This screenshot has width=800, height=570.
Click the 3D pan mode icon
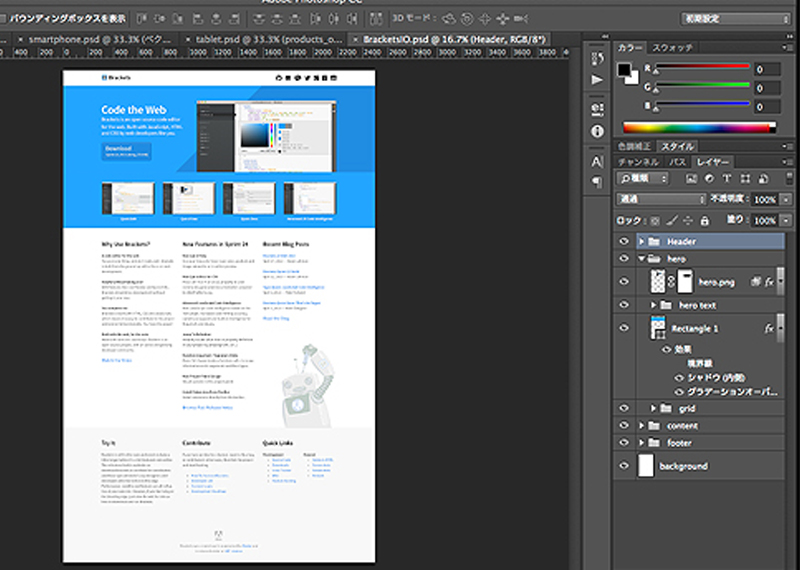click(x=485, y=19)
